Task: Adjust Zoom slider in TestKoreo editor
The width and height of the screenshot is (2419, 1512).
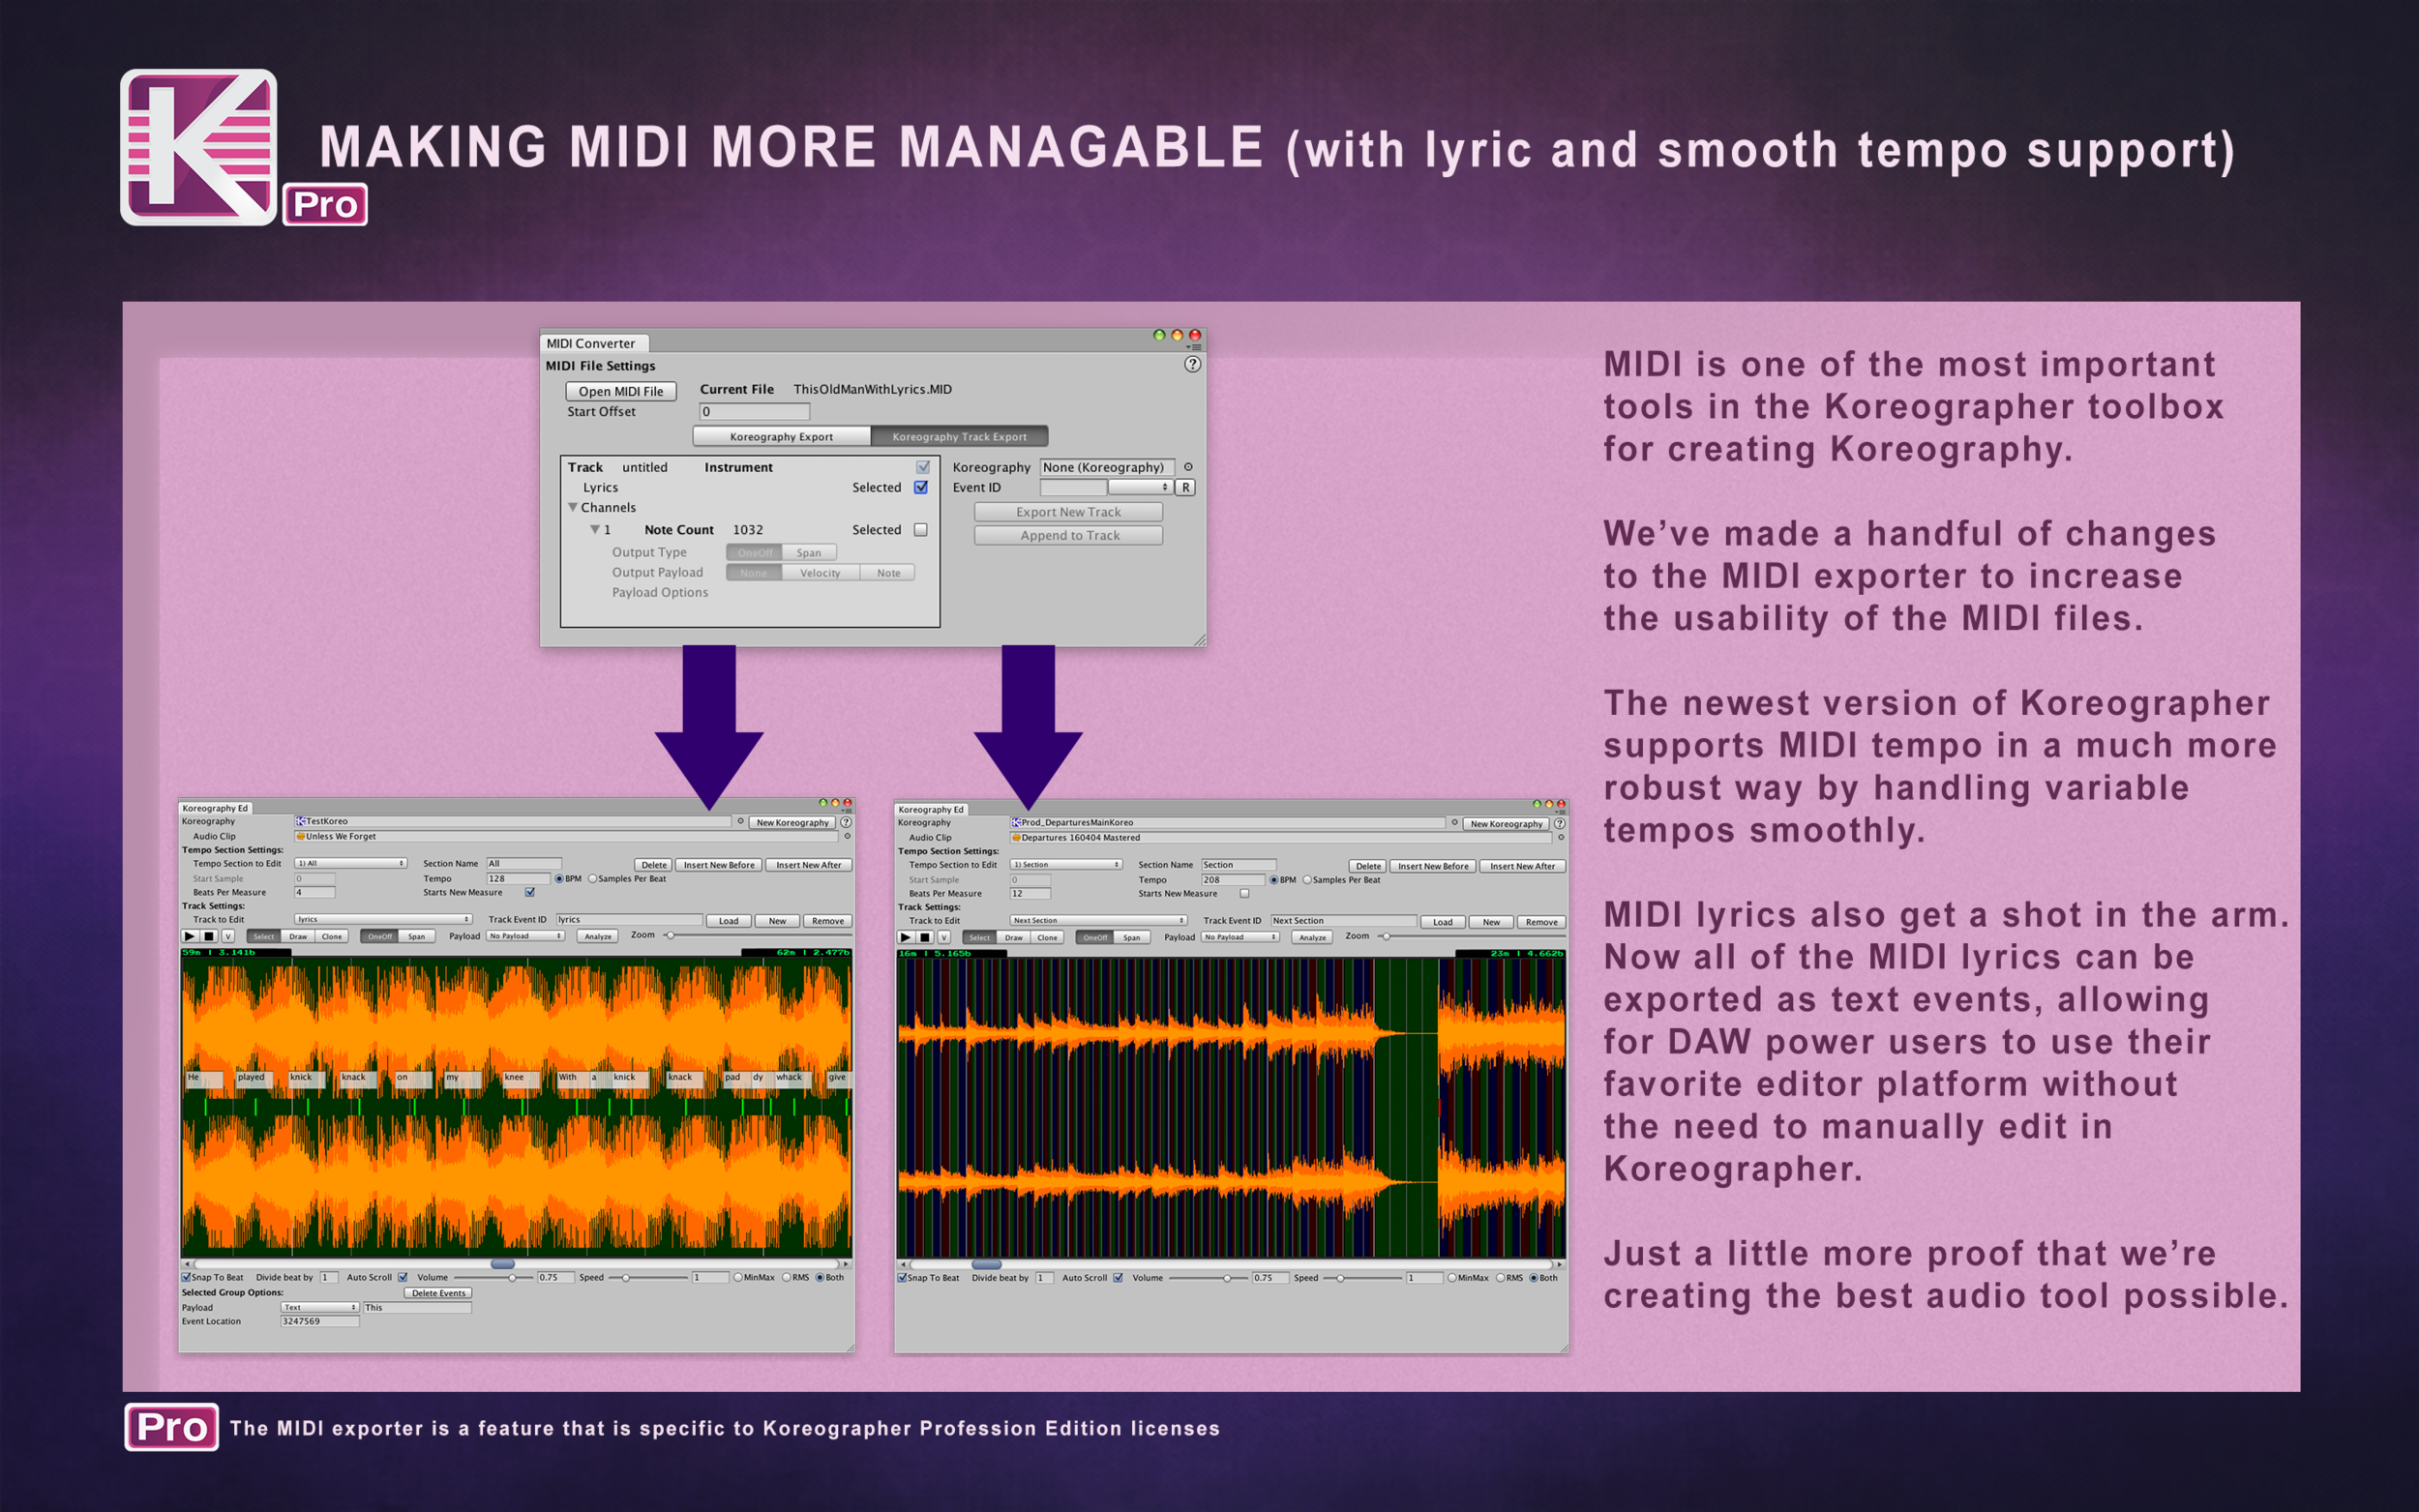Action: click(759, 935)
